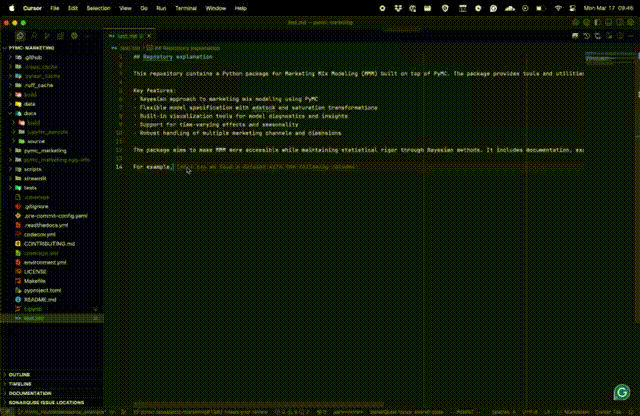This screenshot has width=640, height=416.
Task: Open the Terminal menu
Action: coord(186,8)
